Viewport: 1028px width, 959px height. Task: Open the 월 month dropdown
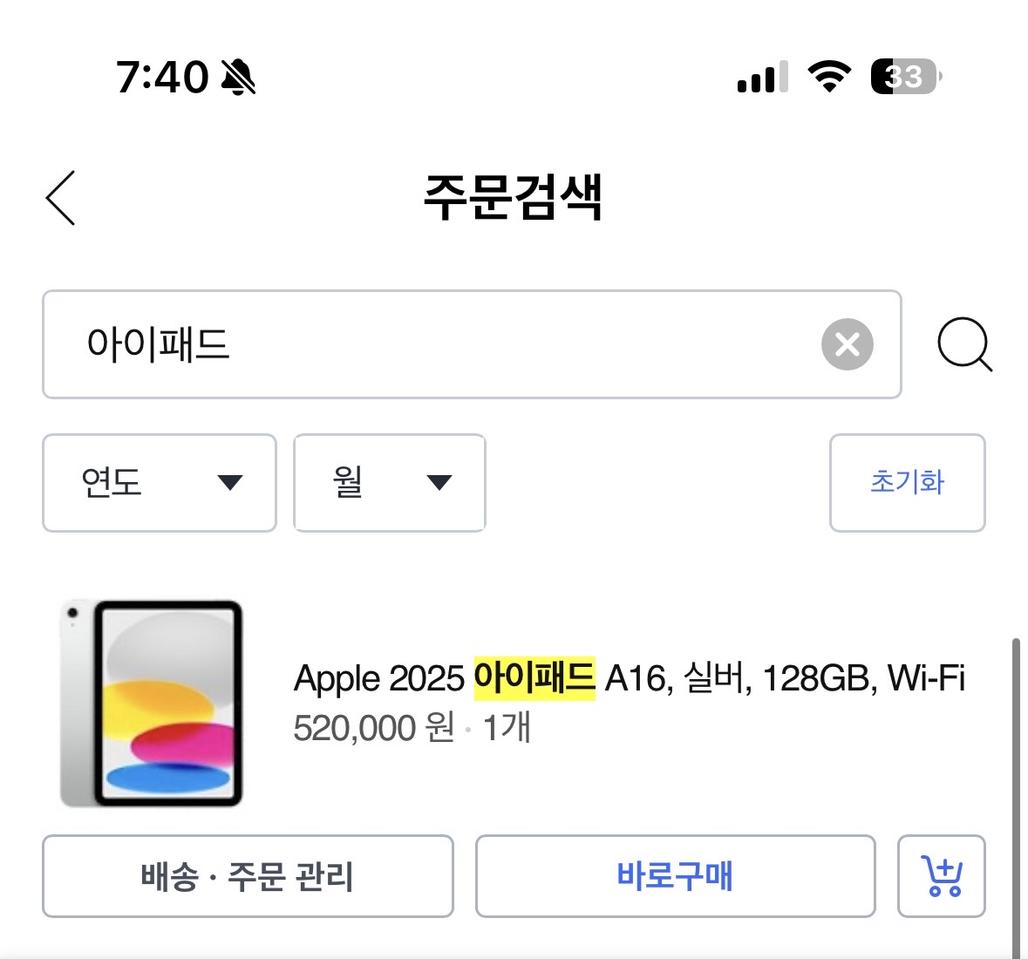click(x=389, y=483)
